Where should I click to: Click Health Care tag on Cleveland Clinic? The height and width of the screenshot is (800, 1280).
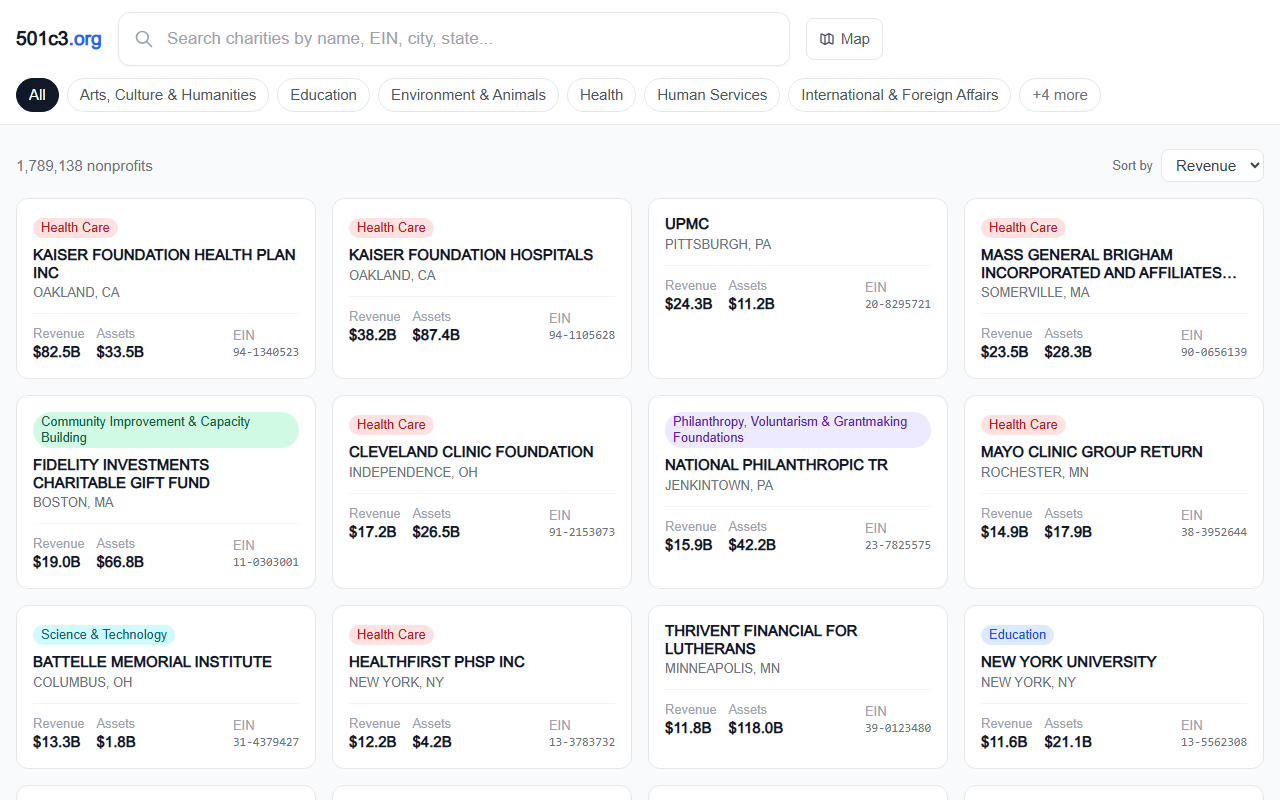pos(391,425)
